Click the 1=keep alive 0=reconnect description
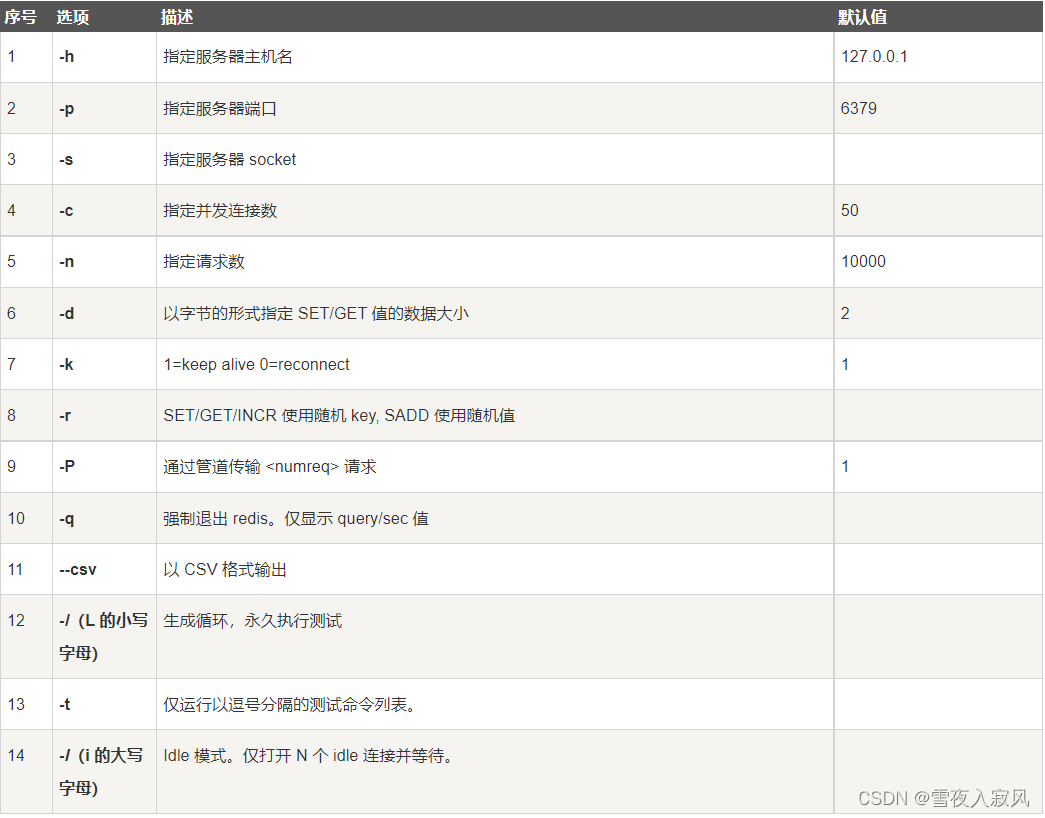1045x818 pixels. 257,365
